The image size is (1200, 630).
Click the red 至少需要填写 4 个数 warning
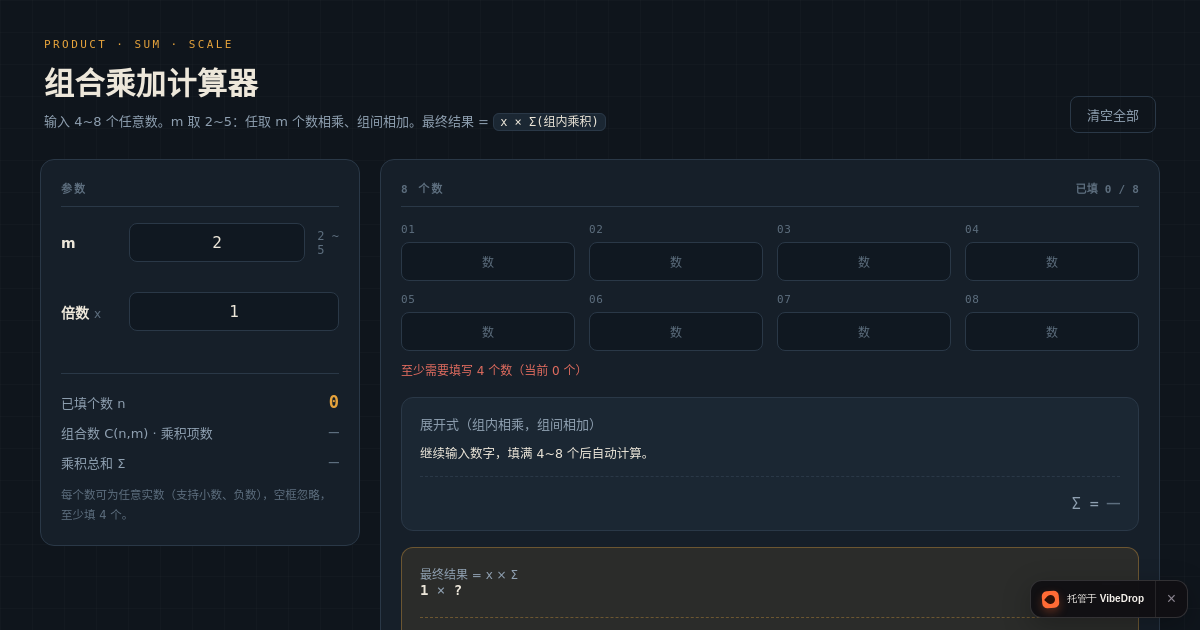pyautogui.click(x=493, y=370)
